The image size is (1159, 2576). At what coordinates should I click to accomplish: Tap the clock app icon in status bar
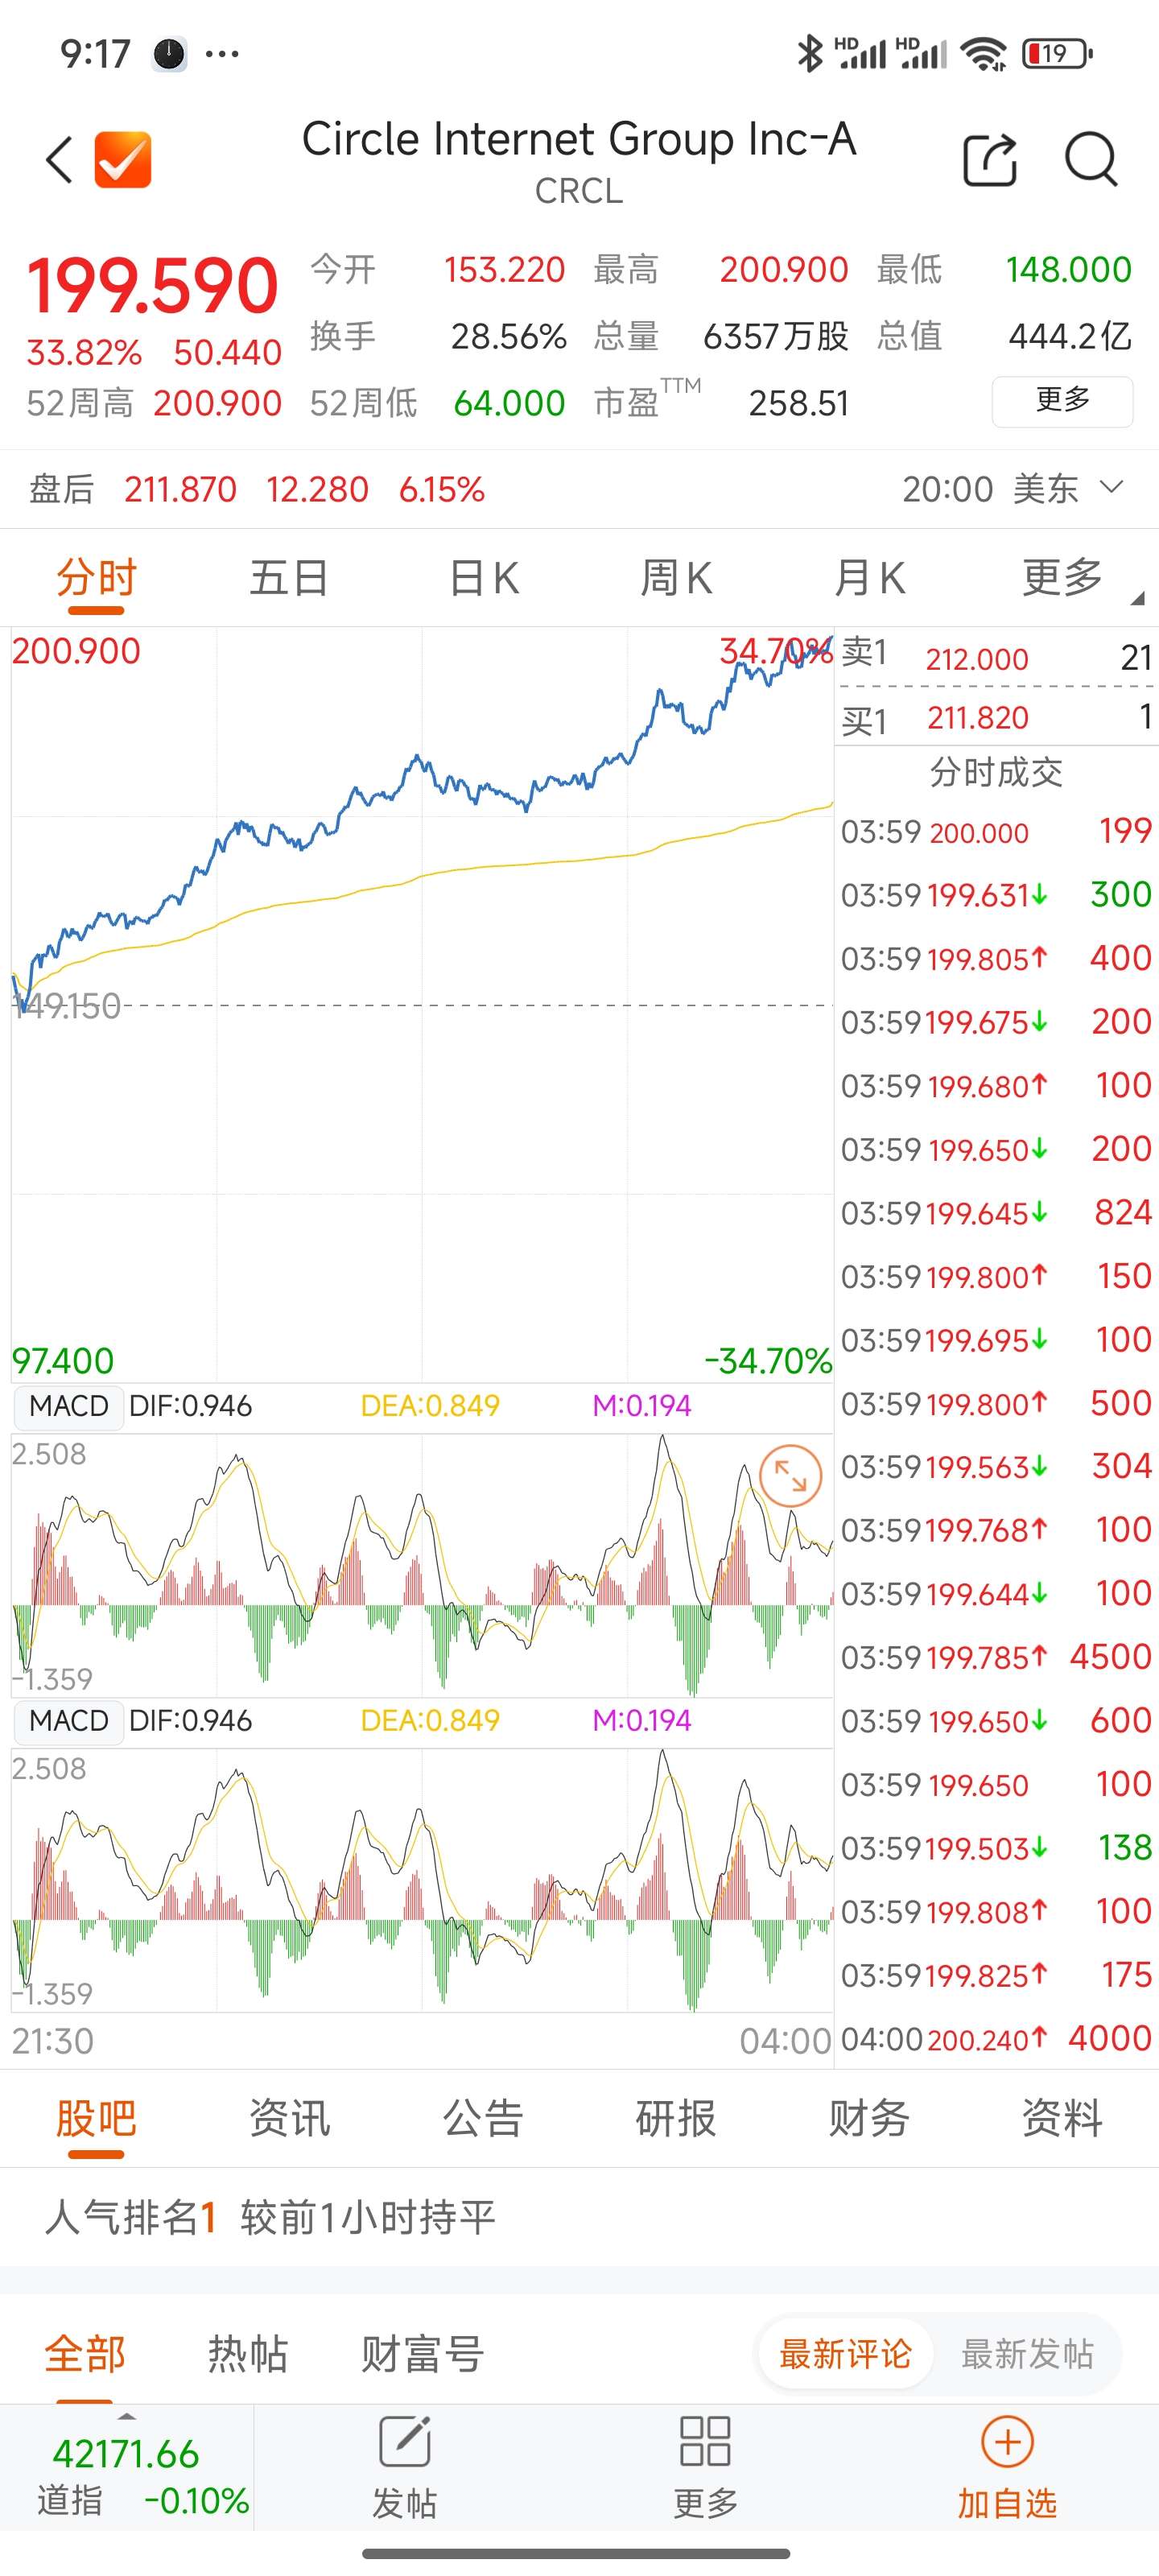point(170,53)
